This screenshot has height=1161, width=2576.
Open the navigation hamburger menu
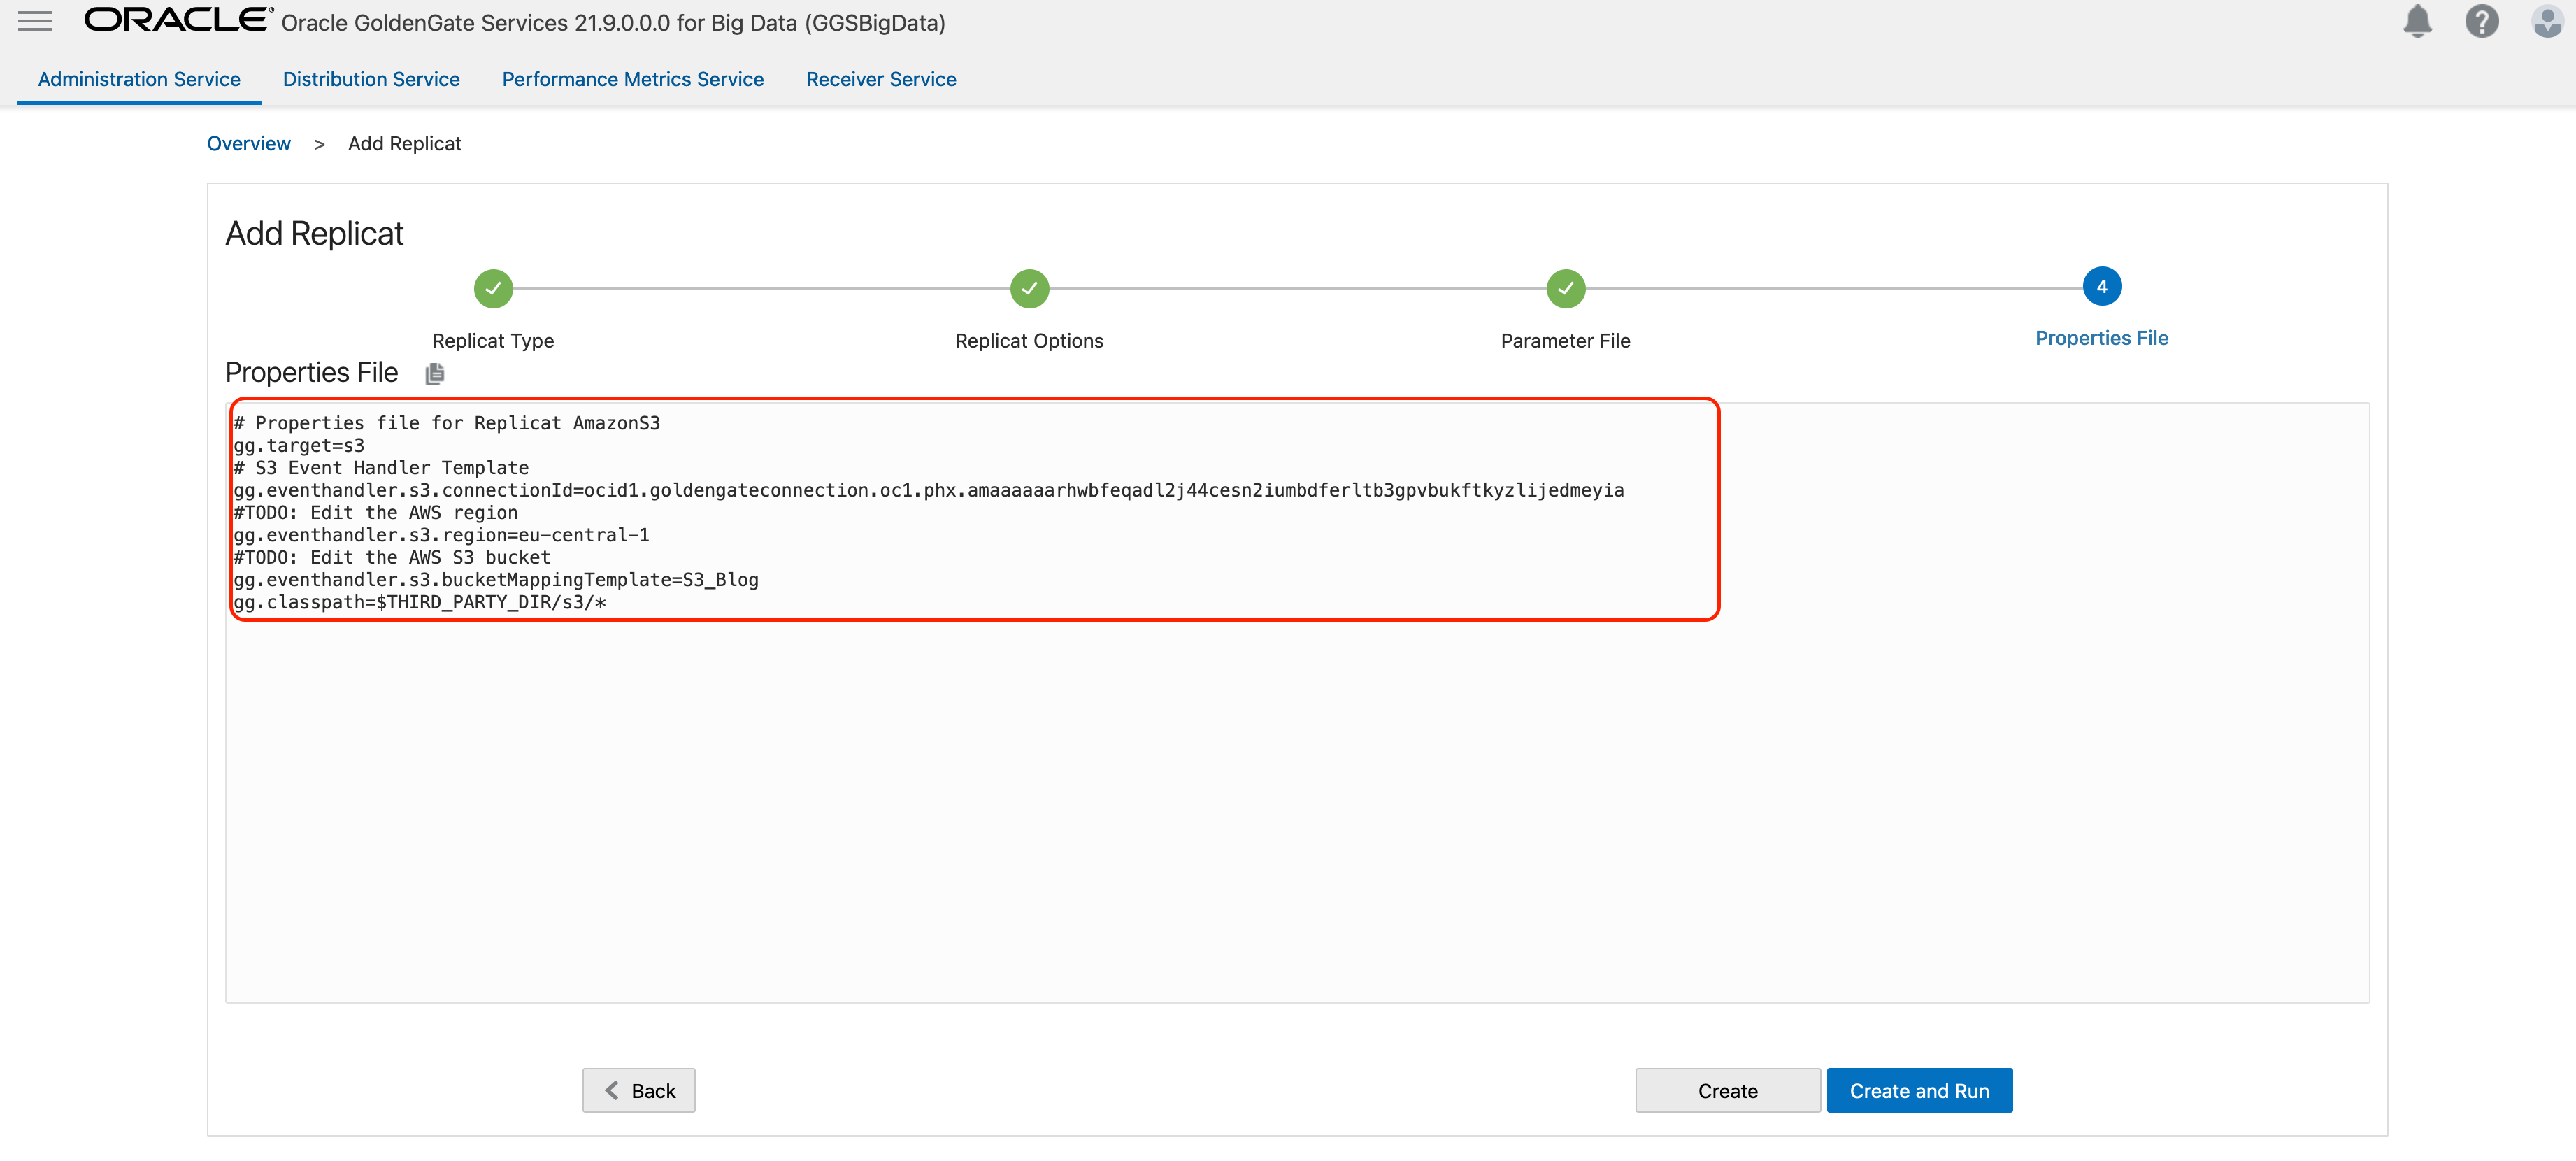point(34,21)
